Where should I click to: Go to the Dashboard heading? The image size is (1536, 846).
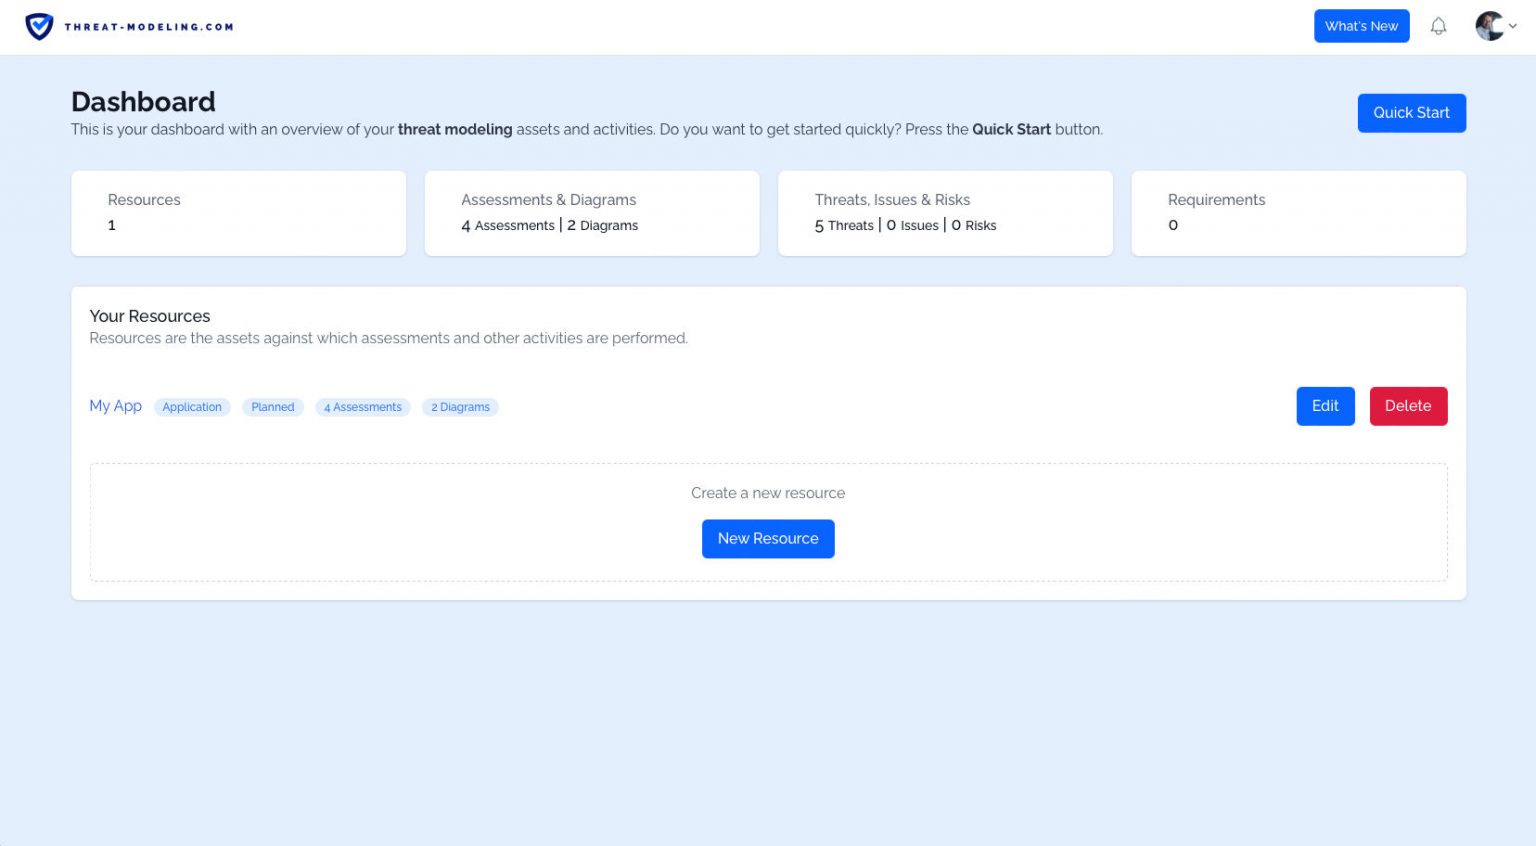[143, 101]
